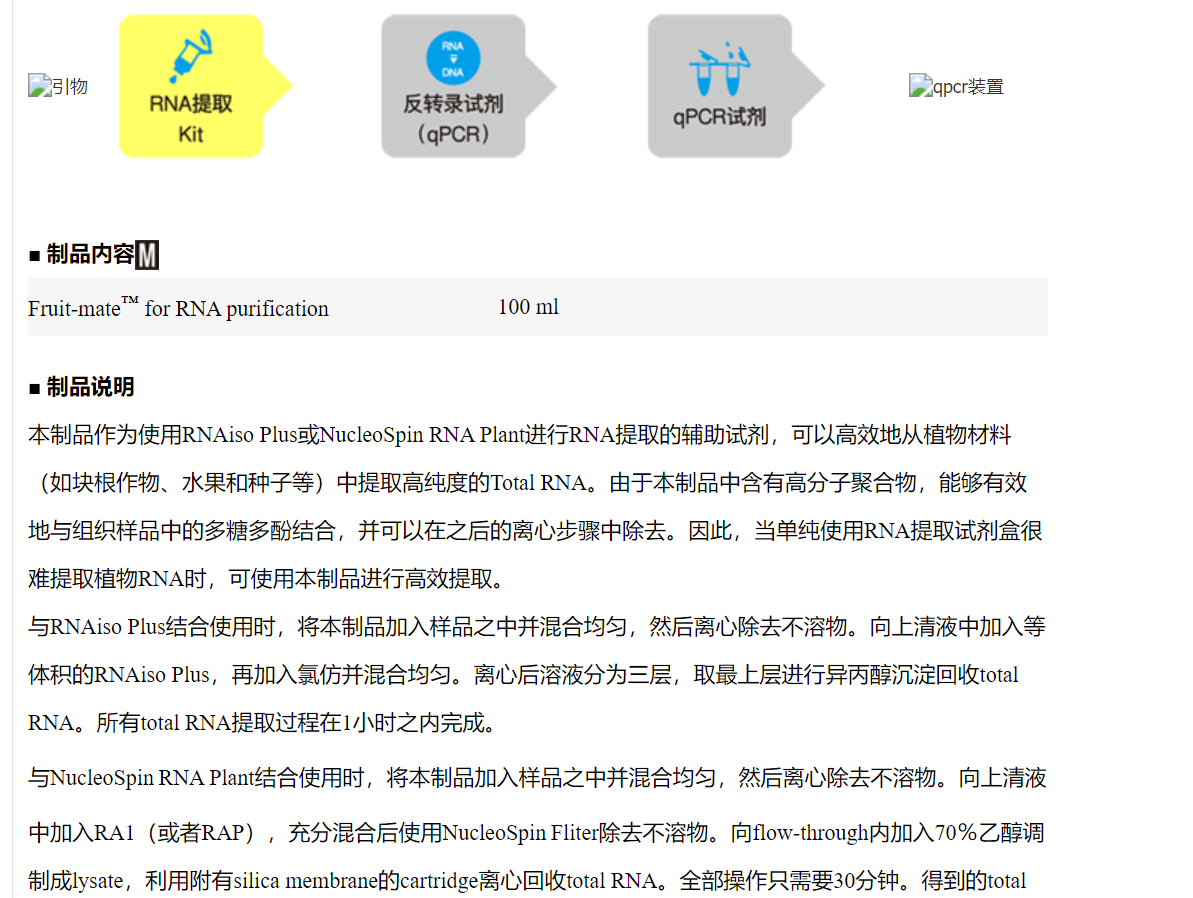
Task: Click the broken qpcr装置 image placeholder
Action: click(x=956, y=87)
